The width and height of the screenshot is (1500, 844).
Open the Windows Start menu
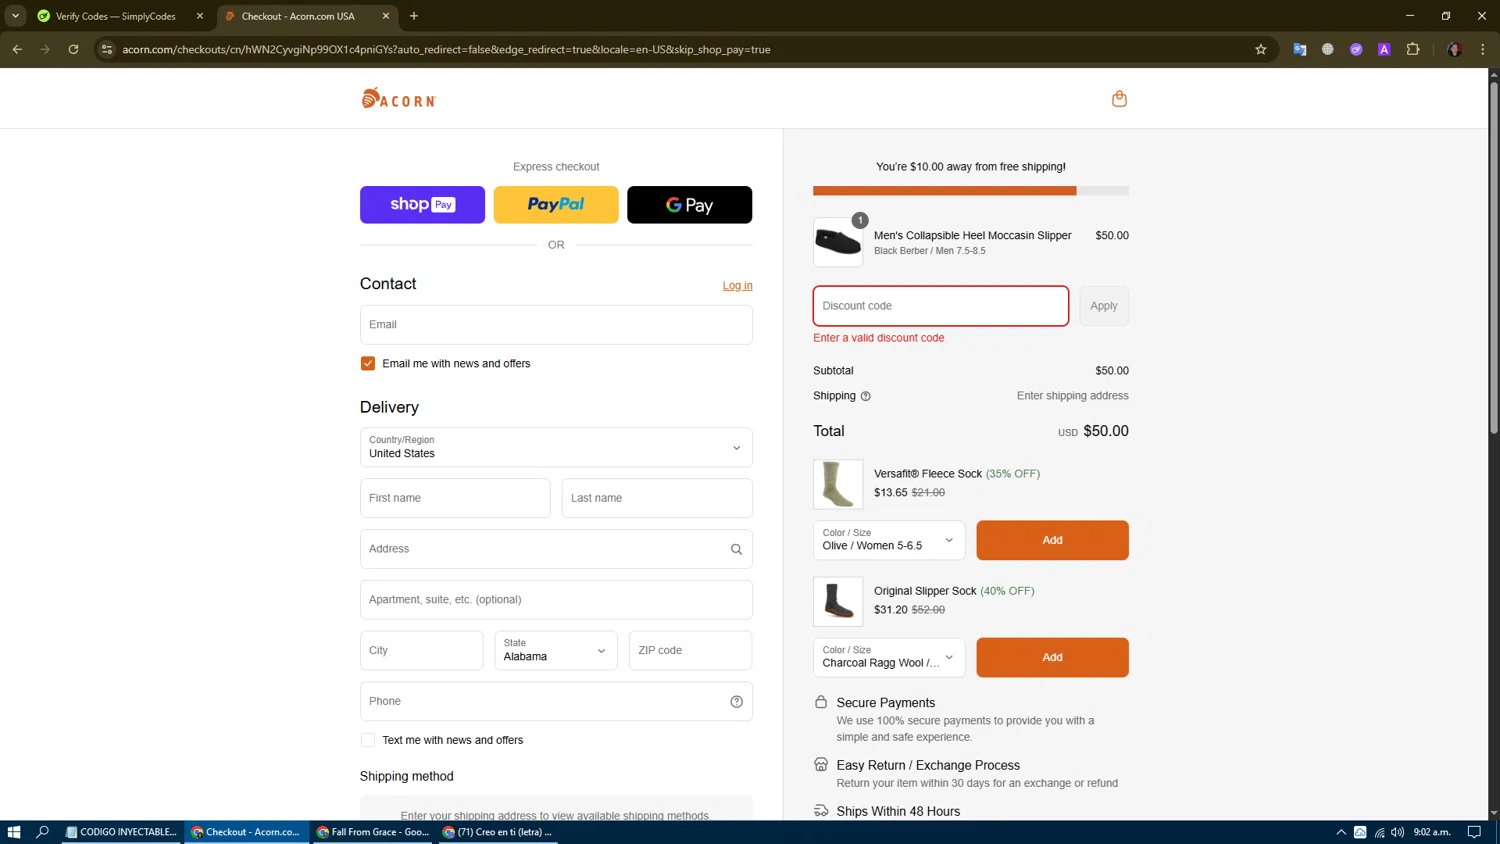(14, 832)
